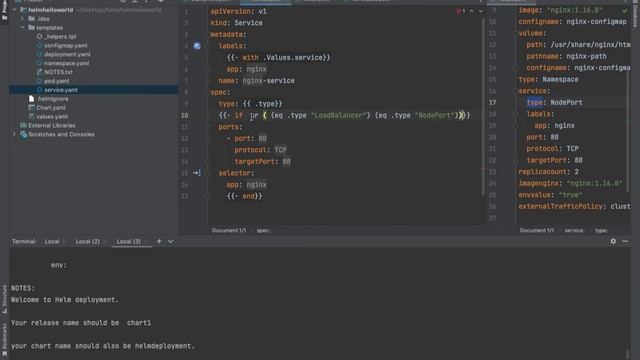Click 'replicacount: 2' in values.yaml
Viewport: 640px width, 360px height.
pyautogui.click(x=548, y=172)
